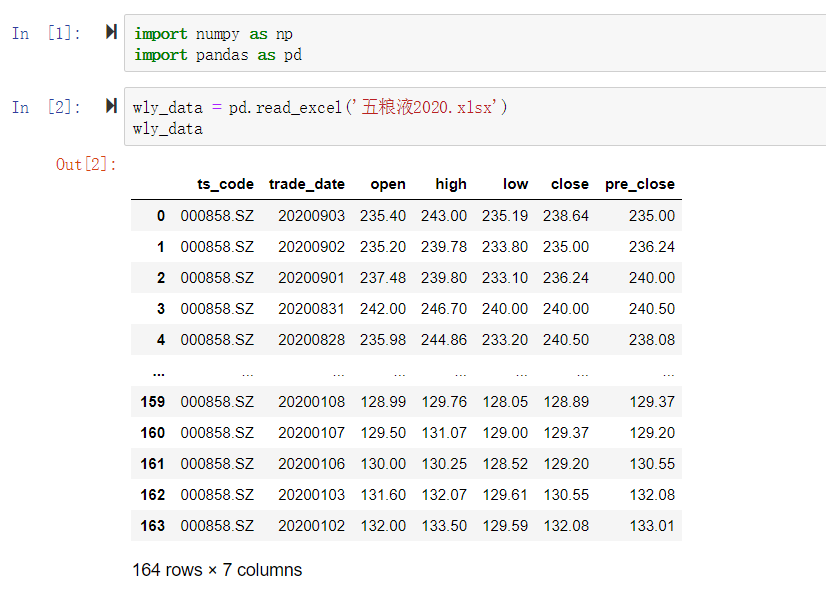Click the numpy import code cell
The width and height of the screenshot is (826, 590).
tap(475, 43)
